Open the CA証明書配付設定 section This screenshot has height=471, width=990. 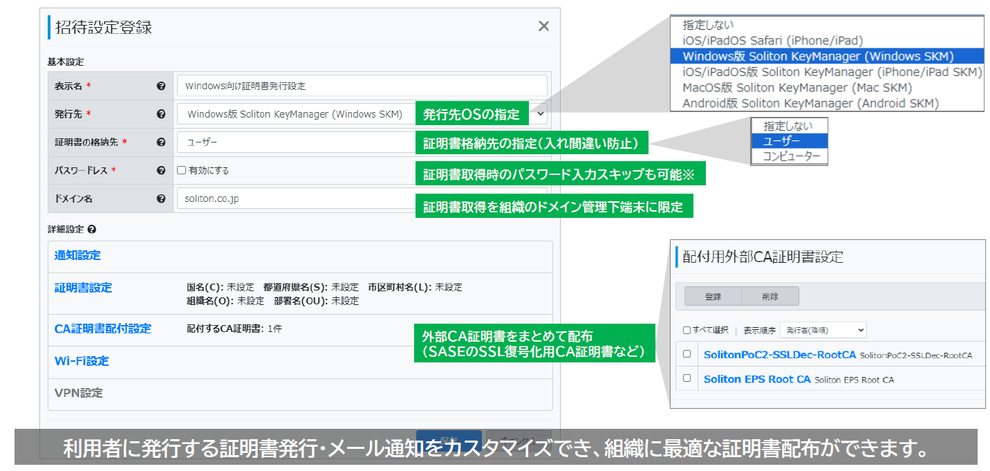click(x=103, y=329)
